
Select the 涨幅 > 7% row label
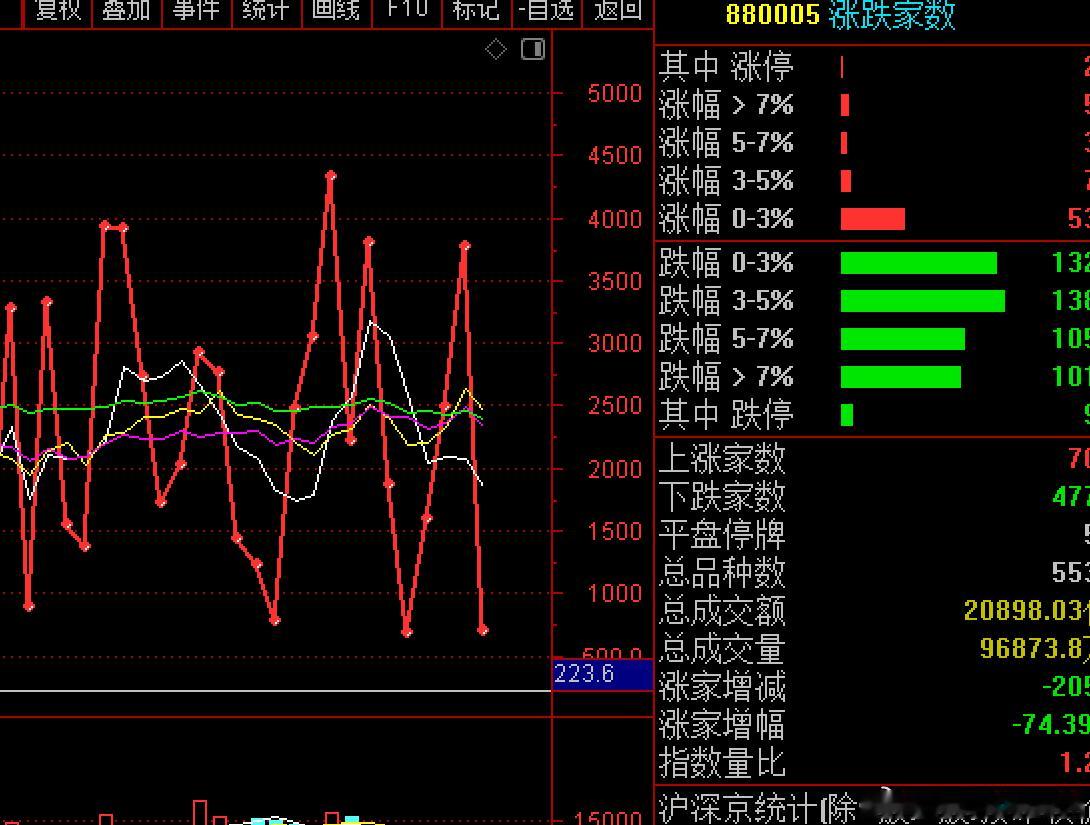(726, 104)
